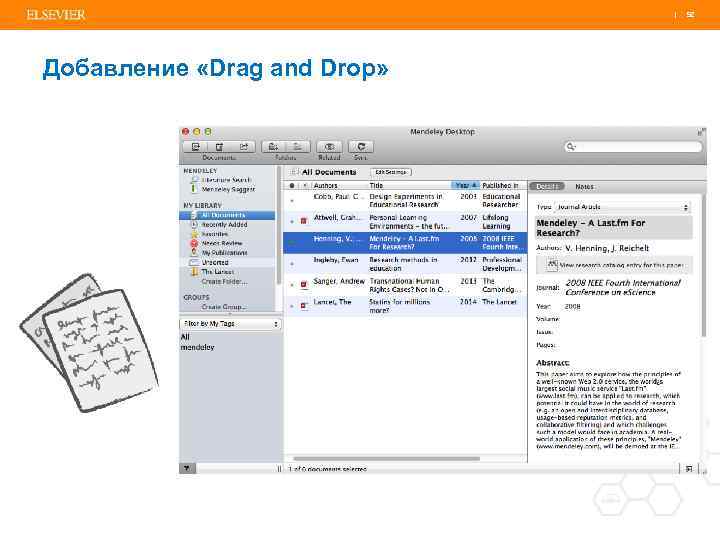This screenshot has width=720, height=540.
Task: Click the Authors V. Henning, J. Reichelt field
Action: (607, 248)
